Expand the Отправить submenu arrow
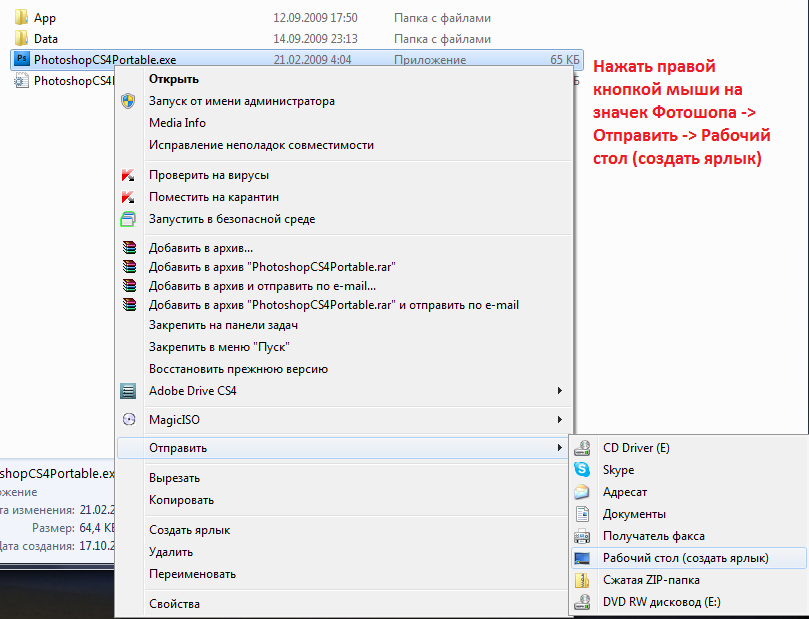809x619 pixels. click(x=559, y=447)
